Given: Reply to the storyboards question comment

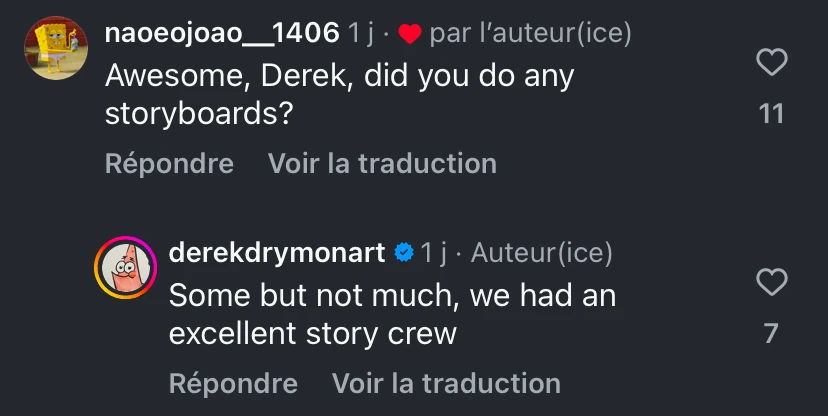Looking at the screenshot, I should click(169, 163).
